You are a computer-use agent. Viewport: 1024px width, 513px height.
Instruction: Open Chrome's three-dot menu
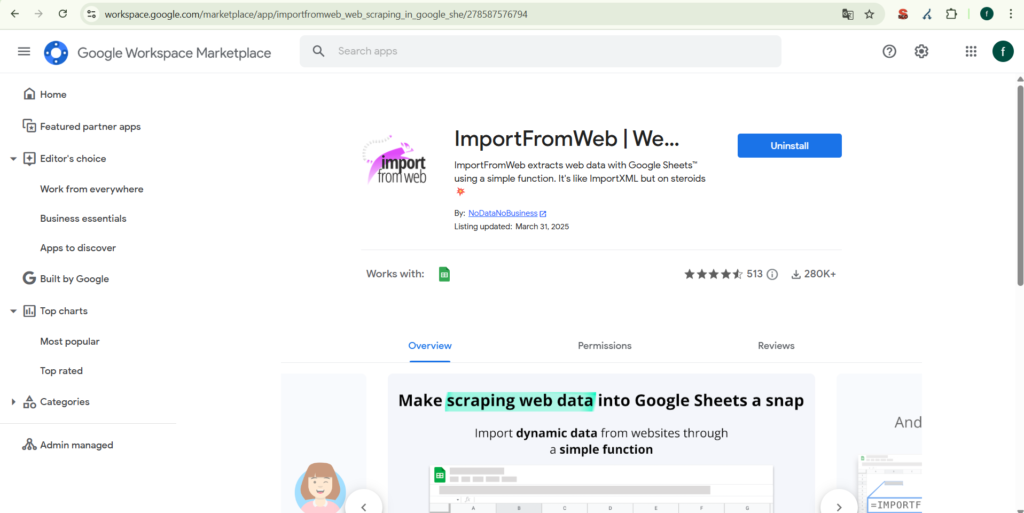click(x=1010, y=14)
